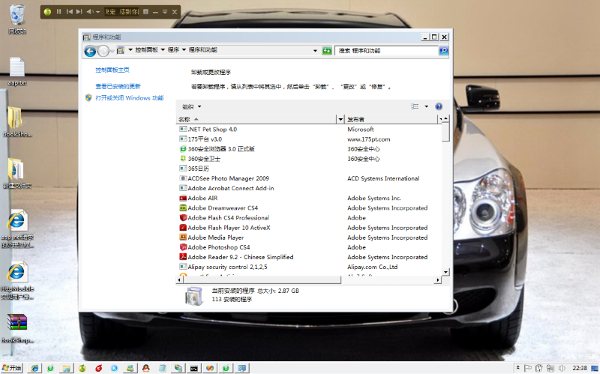Click the www.175pt.com publisher cell
600x374 pixels.
click(x=368, y=139)
